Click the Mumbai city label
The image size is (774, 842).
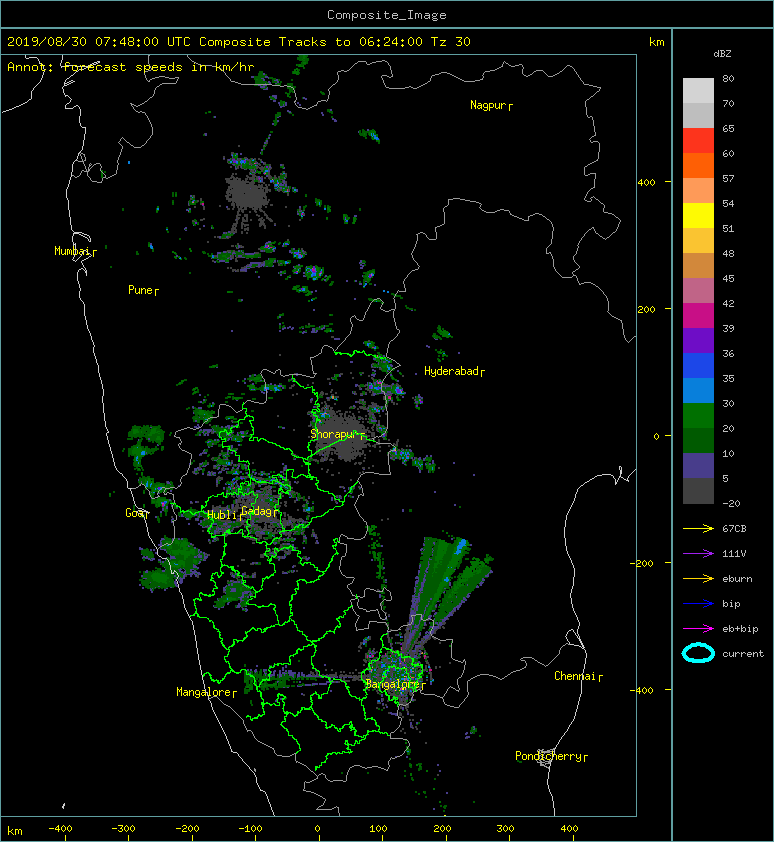72,251
